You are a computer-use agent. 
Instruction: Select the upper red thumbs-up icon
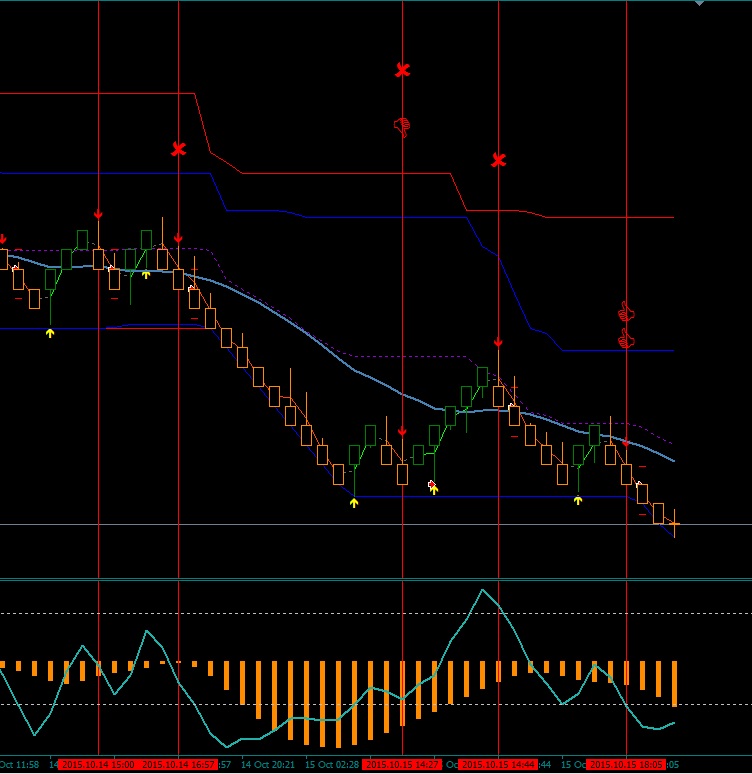[x=626, y=312]
